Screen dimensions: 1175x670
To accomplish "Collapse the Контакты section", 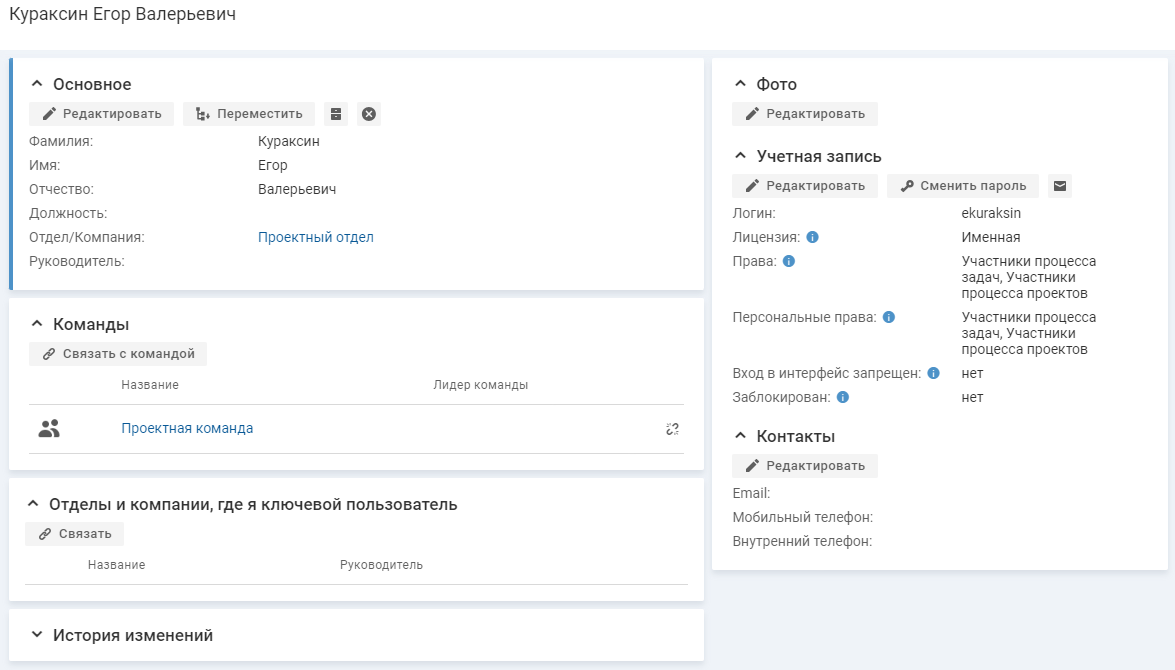I will (741, 436).
